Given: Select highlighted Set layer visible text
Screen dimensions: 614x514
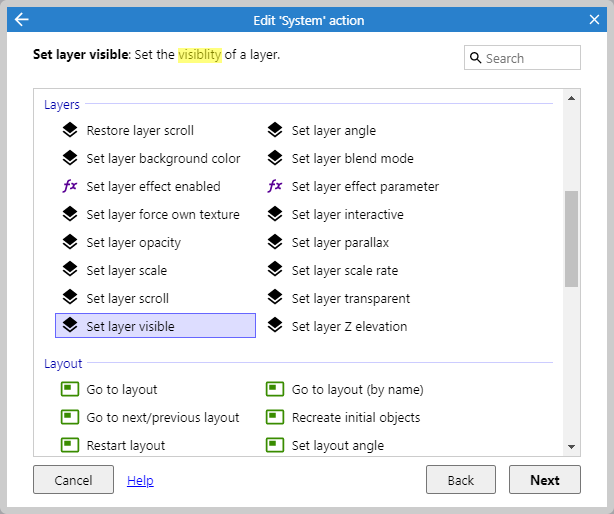Looking at the screenshot, I should coord(130,326).
